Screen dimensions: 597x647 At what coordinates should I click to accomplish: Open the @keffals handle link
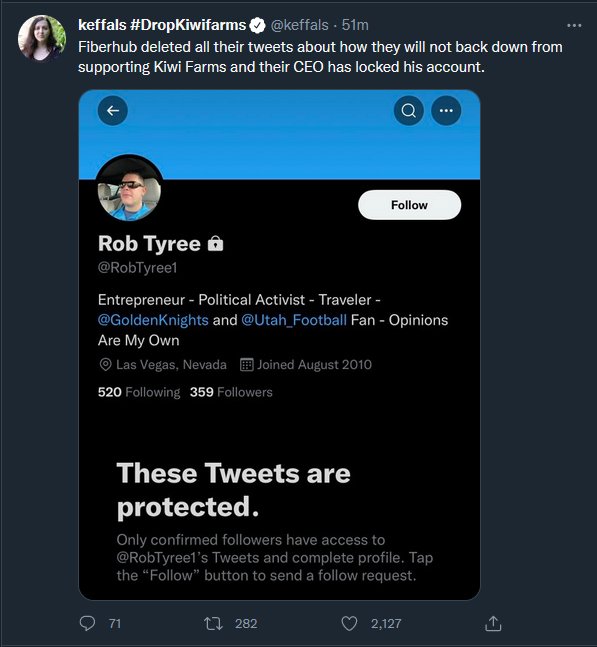(300, 25)
